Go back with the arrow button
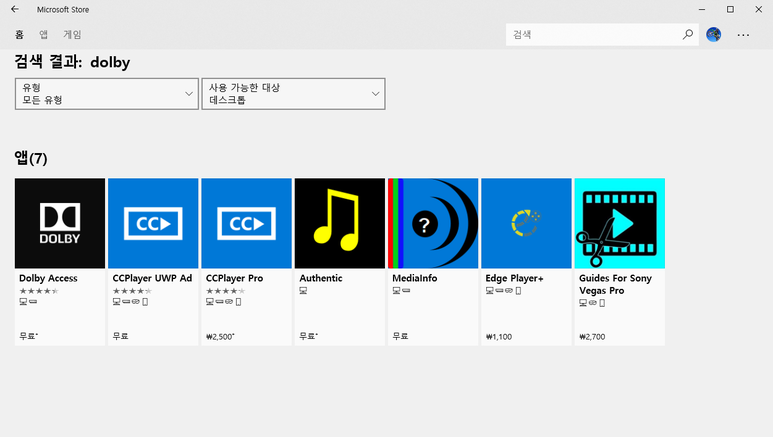The height and width of the screenshot is (437, 773). pyautogui.click(x=15, y=9)
